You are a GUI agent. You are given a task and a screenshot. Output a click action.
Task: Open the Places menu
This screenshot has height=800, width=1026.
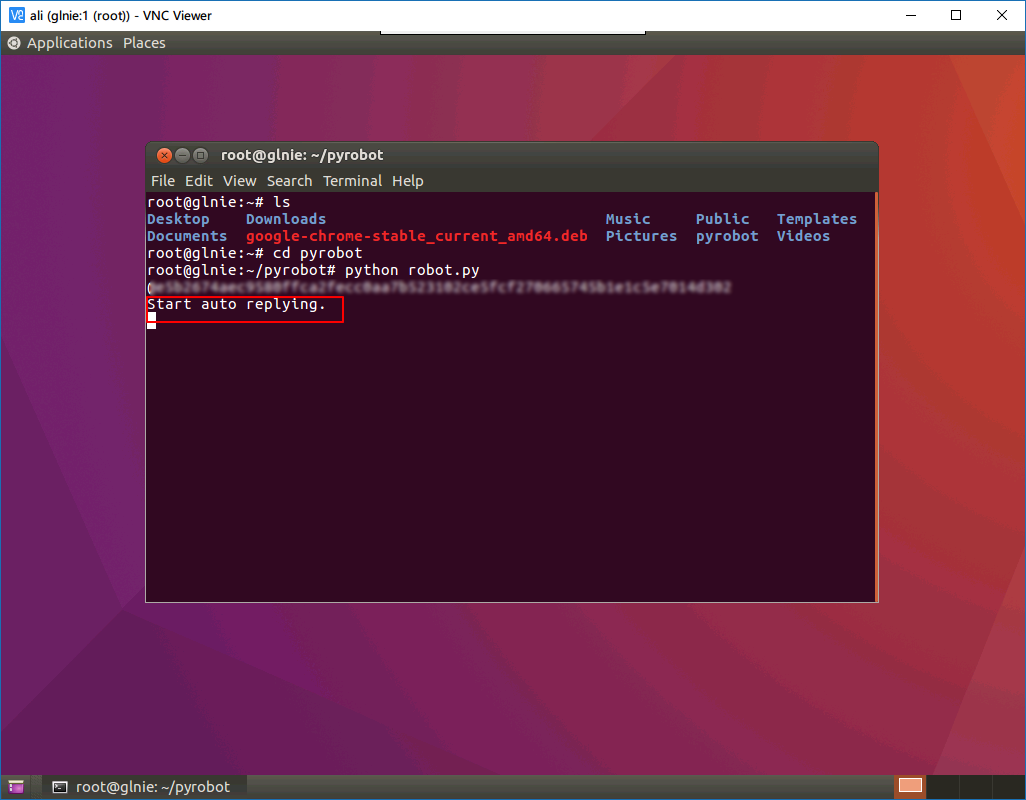144,43
